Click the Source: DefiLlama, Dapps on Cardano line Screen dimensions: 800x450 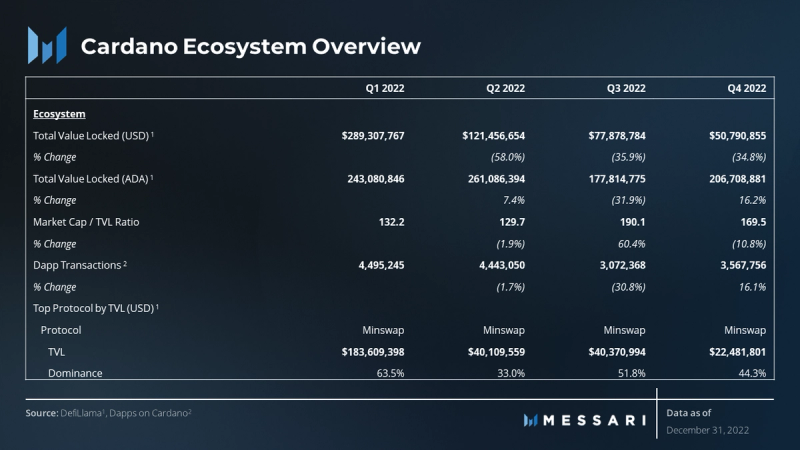pos(109,413)
